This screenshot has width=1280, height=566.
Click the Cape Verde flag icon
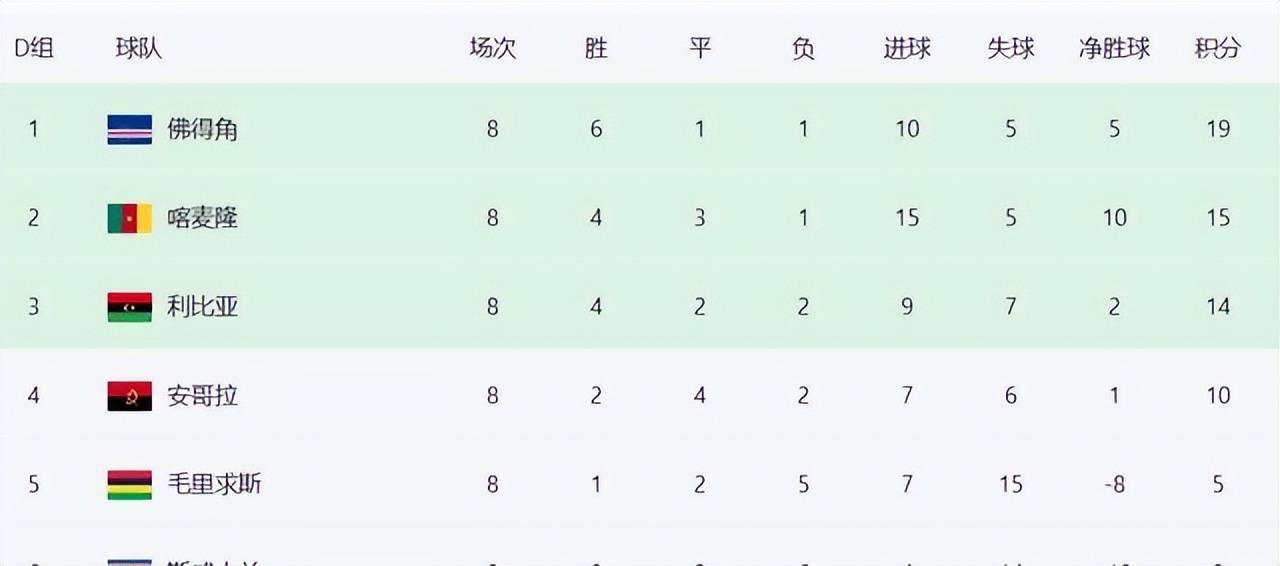(x=130, y=129)
